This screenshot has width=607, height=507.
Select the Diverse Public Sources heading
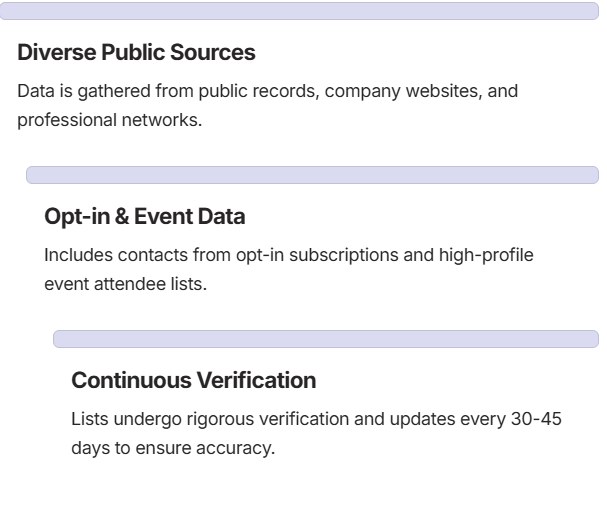pyautogui.click(x=136, y=52)
